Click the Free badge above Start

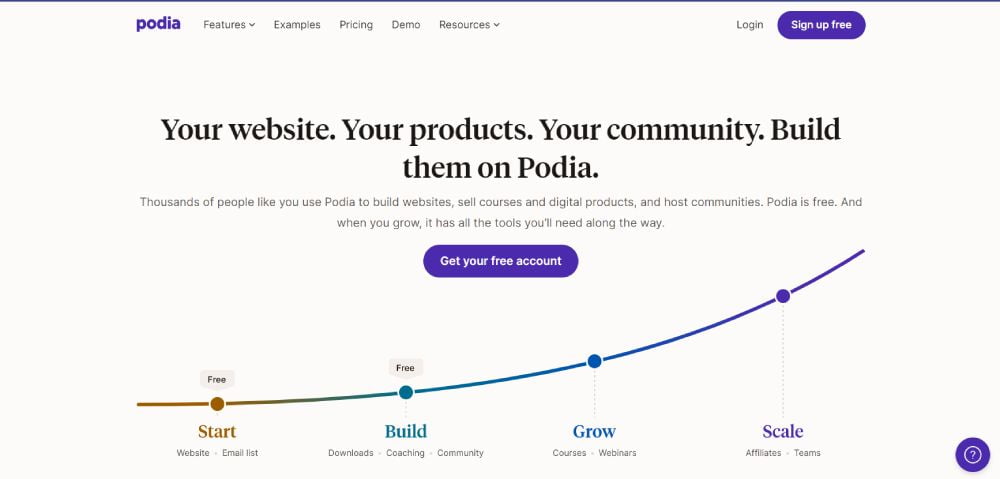217,380
